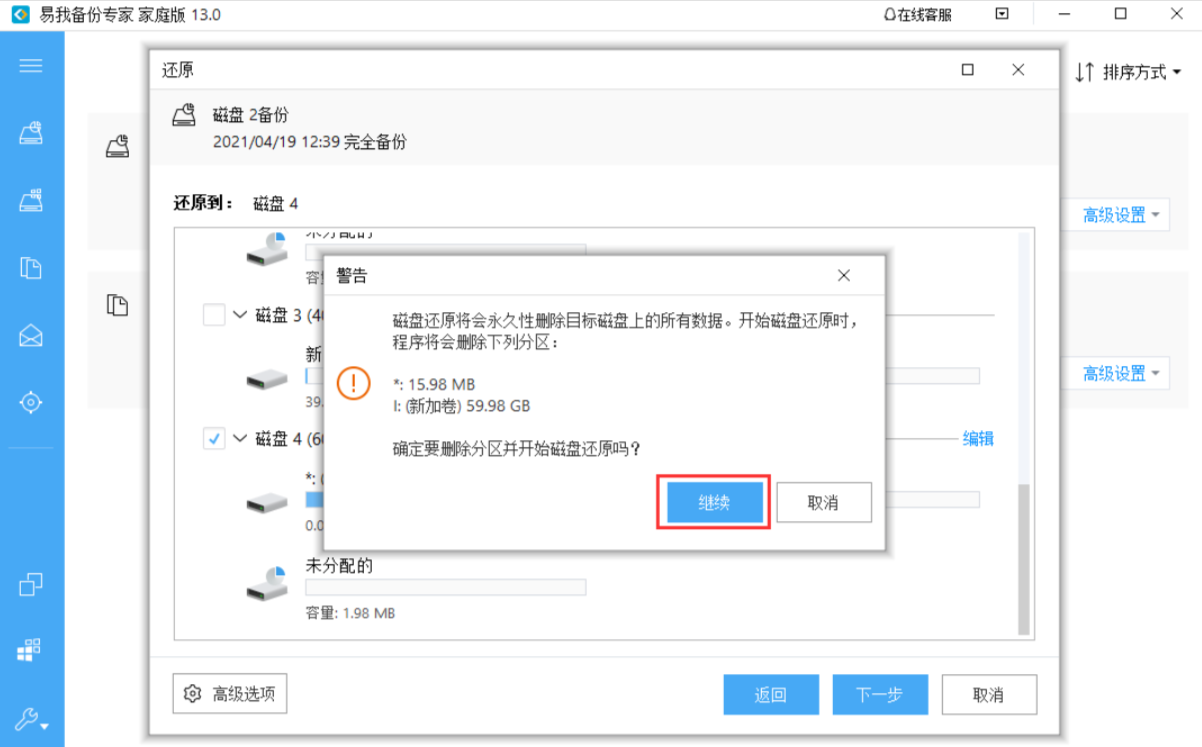The height and width of the screenshot is (747, 1202).
Task: Uncheck the 磁盘 4 checkbox
Action: [x=214, y=438]
